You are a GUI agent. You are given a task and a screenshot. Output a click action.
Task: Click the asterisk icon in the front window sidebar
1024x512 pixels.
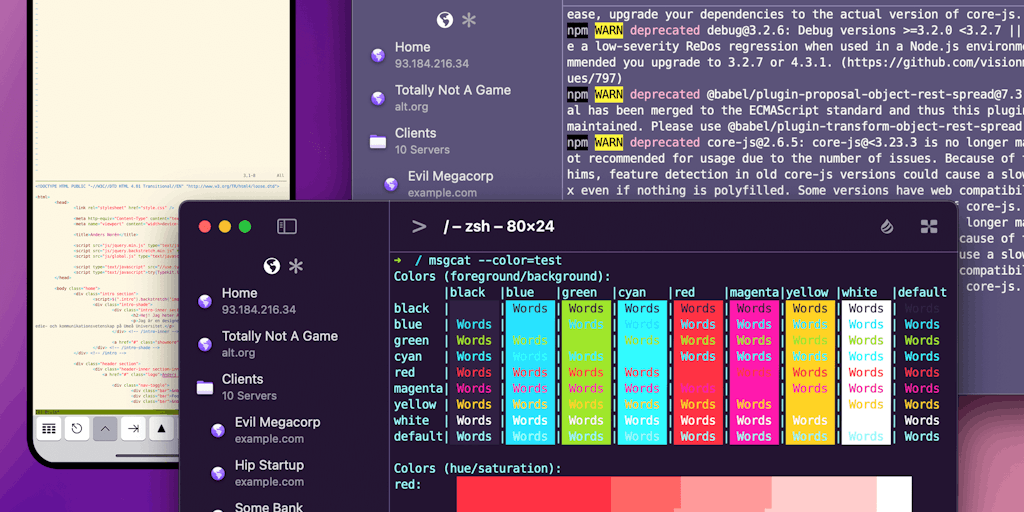pos(296,266)
